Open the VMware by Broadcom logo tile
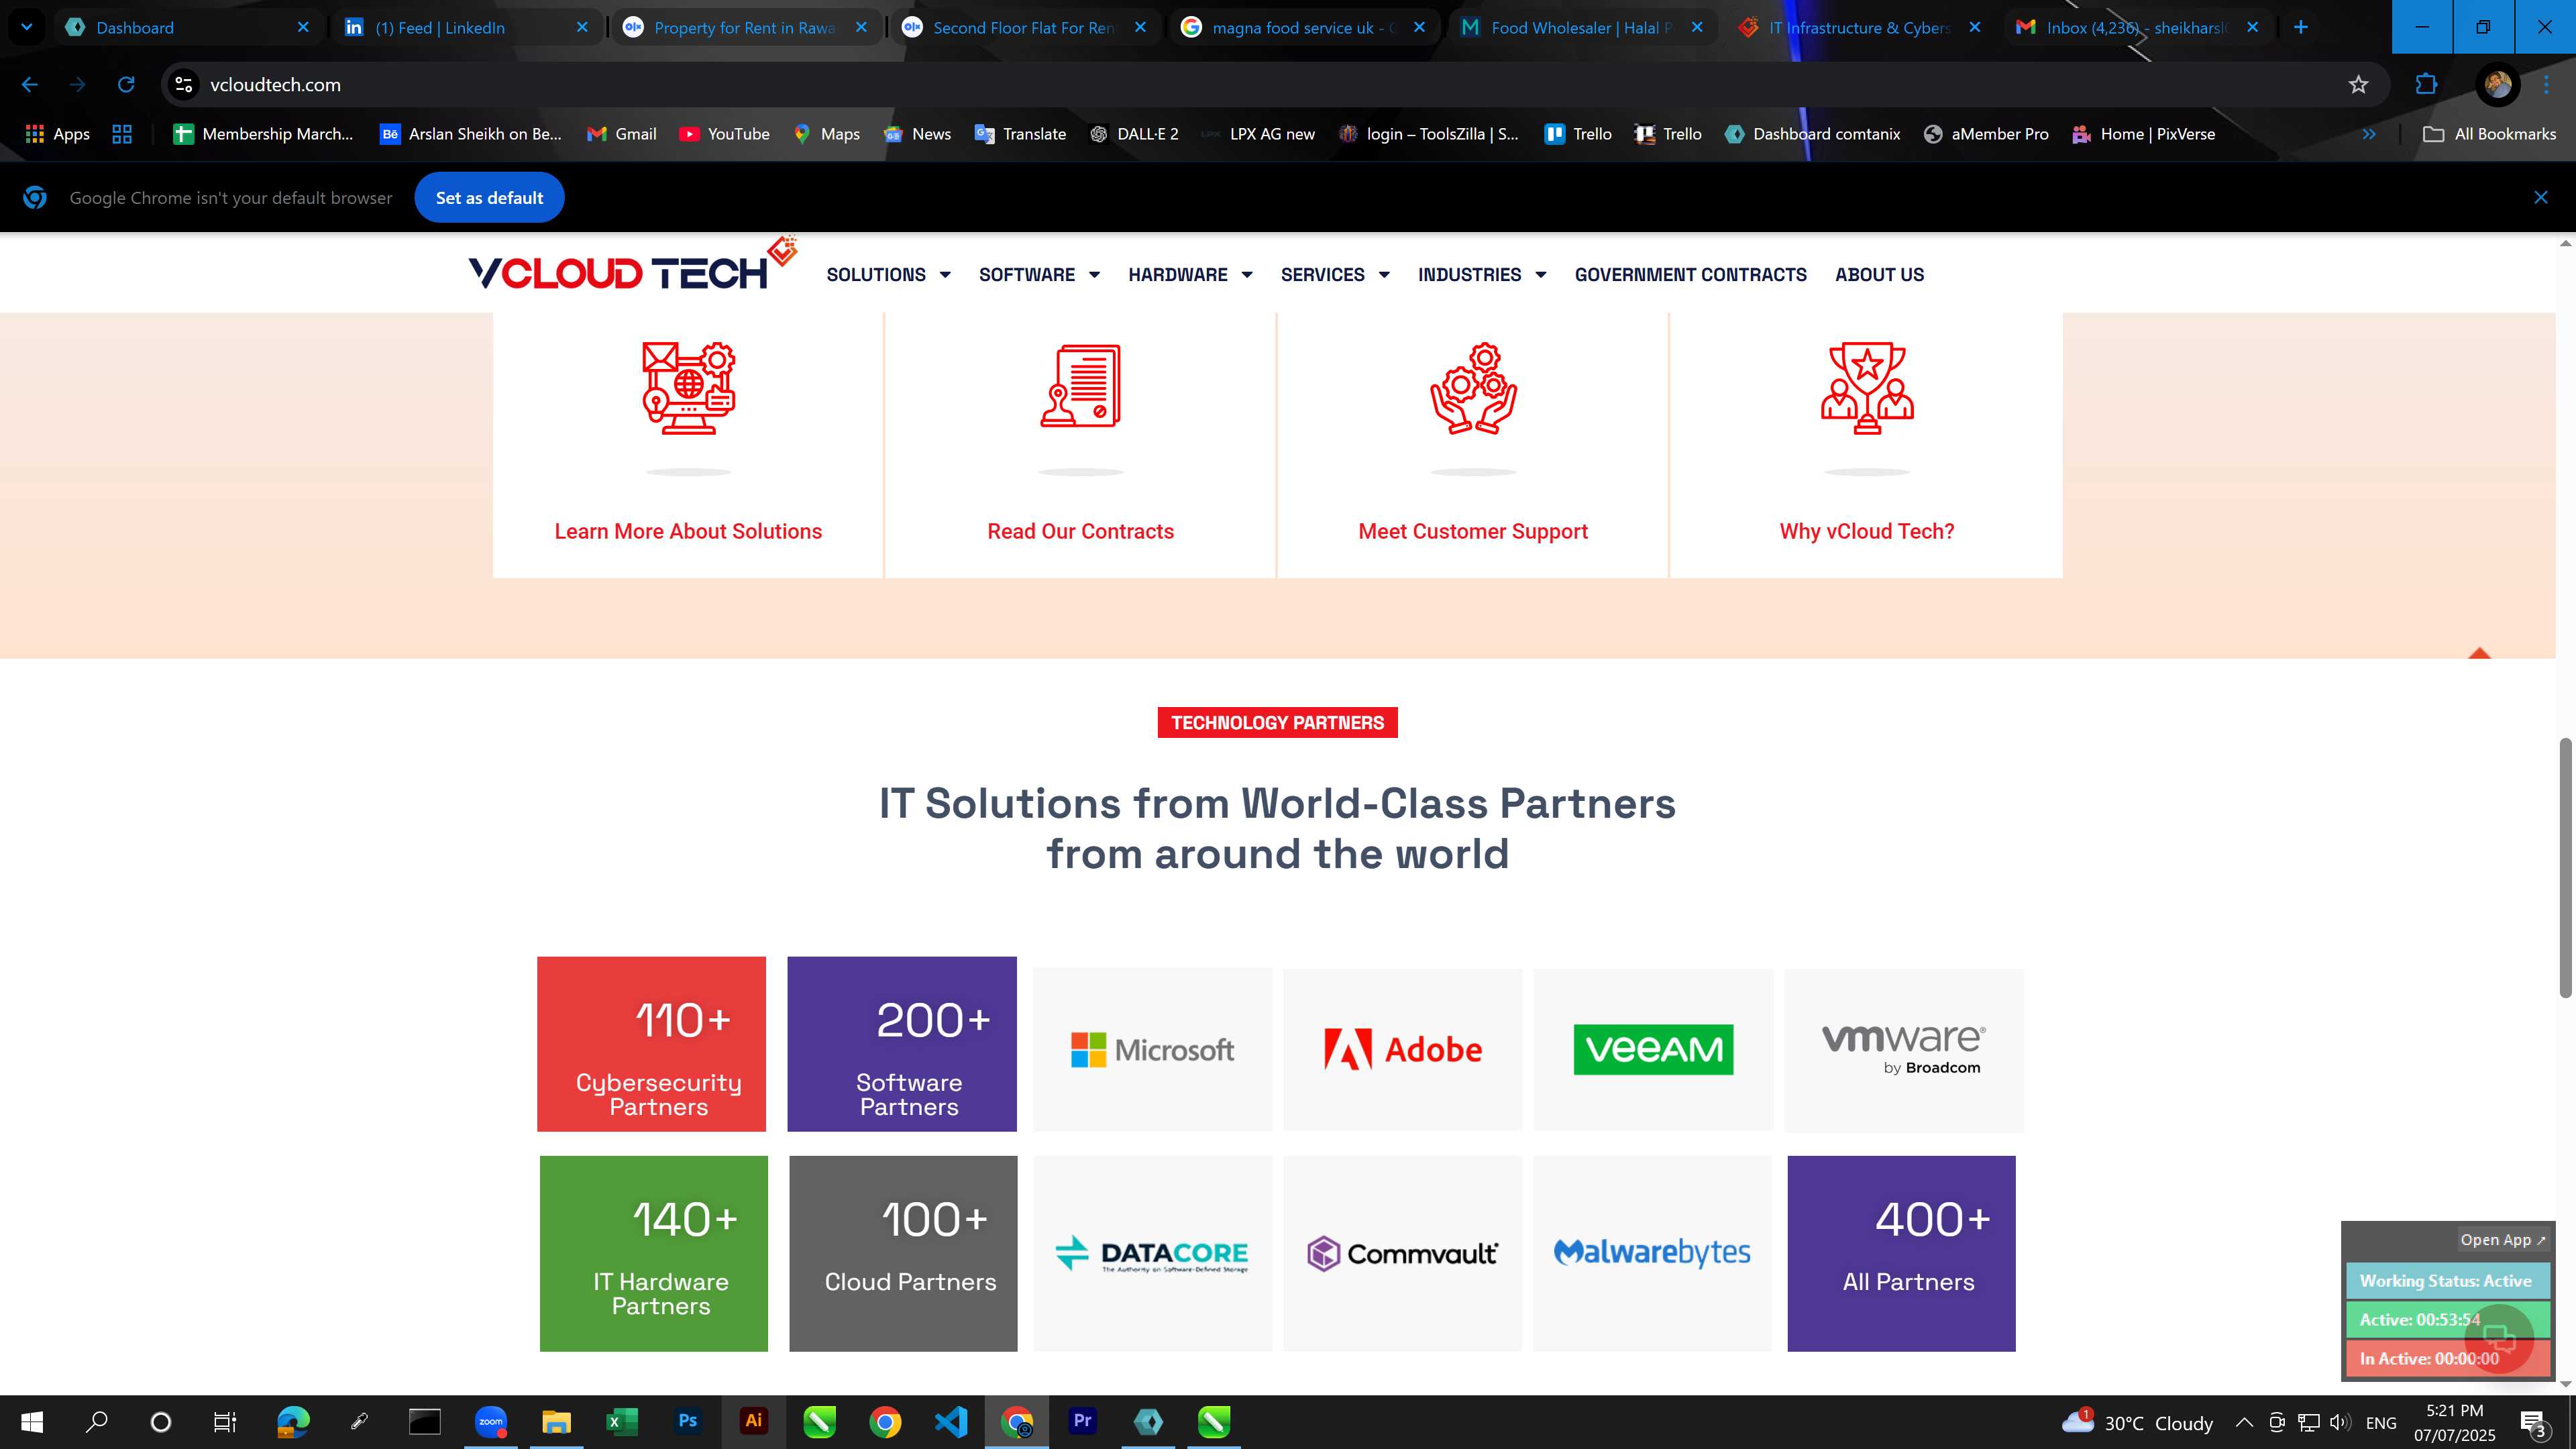The image size is (2576, 1449). pyautogui.click(x=1904, y=1049)
